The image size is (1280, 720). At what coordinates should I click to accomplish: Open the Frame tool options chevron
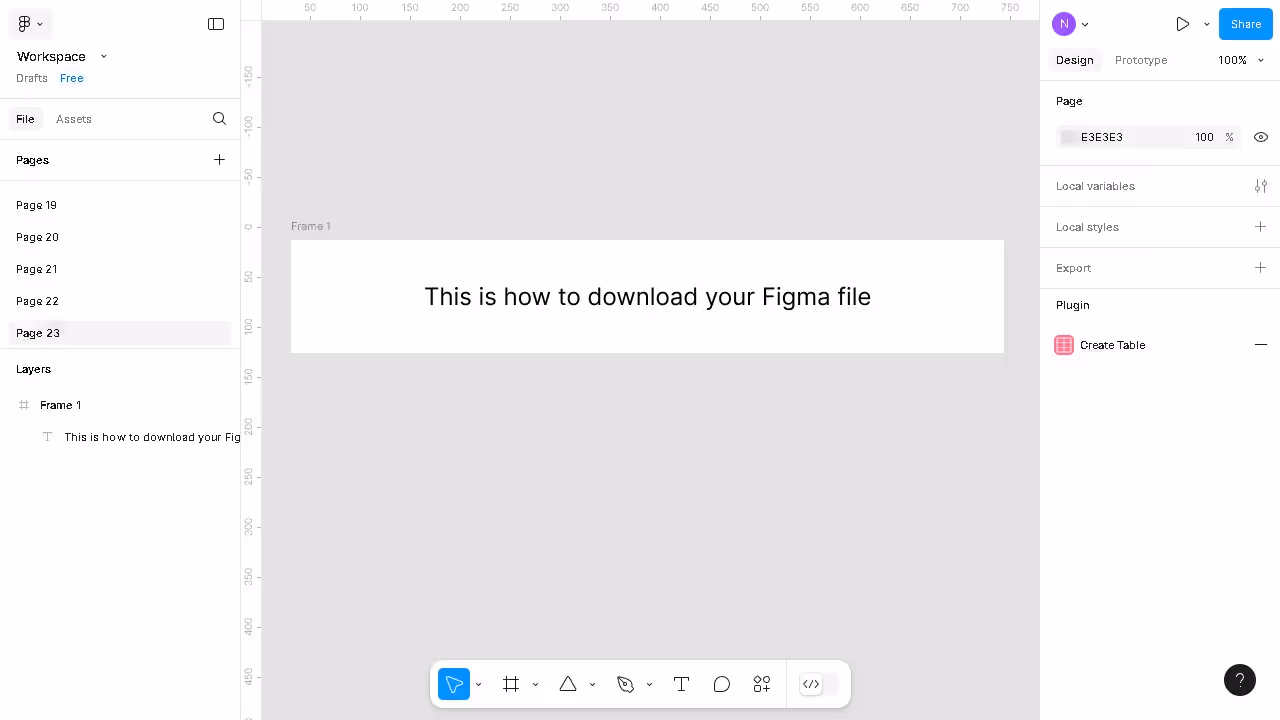(x=536, y=685)
